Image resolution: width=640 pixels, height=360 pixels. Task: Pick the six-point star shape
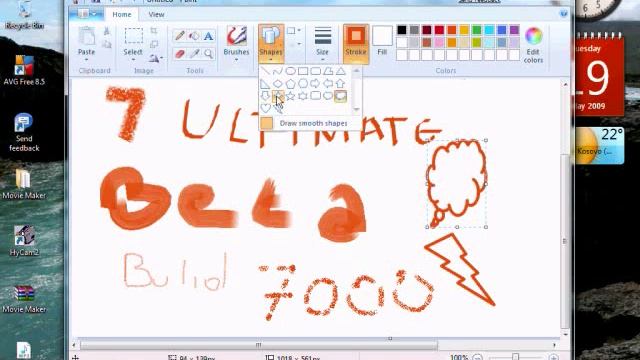pos(303,96)
